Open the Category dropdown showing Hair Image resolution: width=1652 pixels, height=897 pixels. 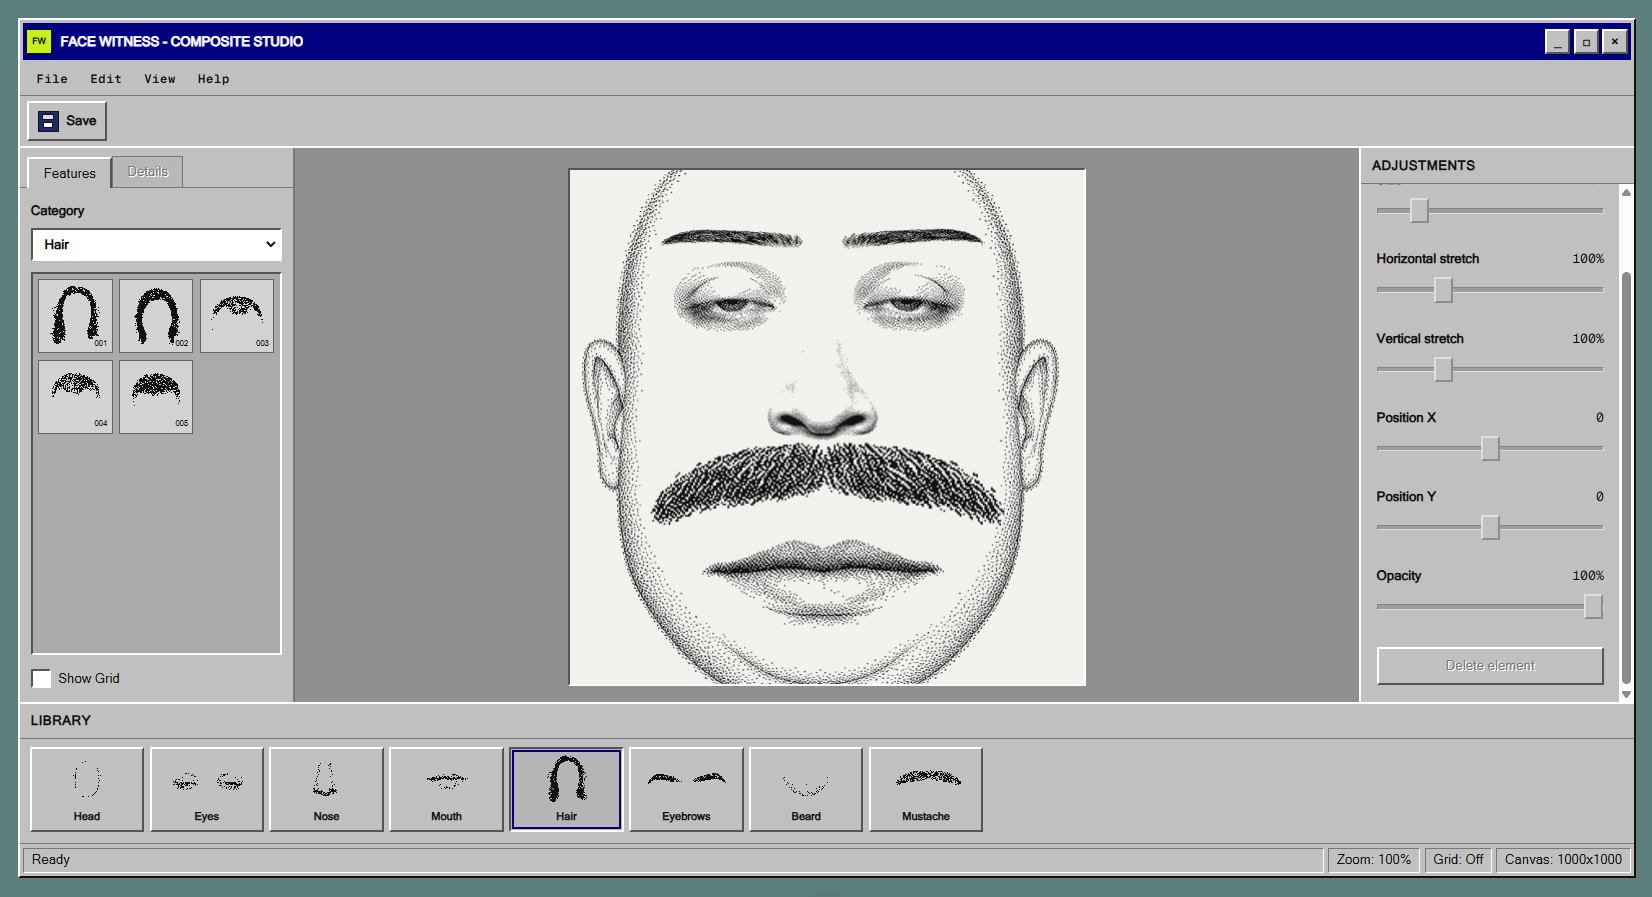click(x=156, y=245)
